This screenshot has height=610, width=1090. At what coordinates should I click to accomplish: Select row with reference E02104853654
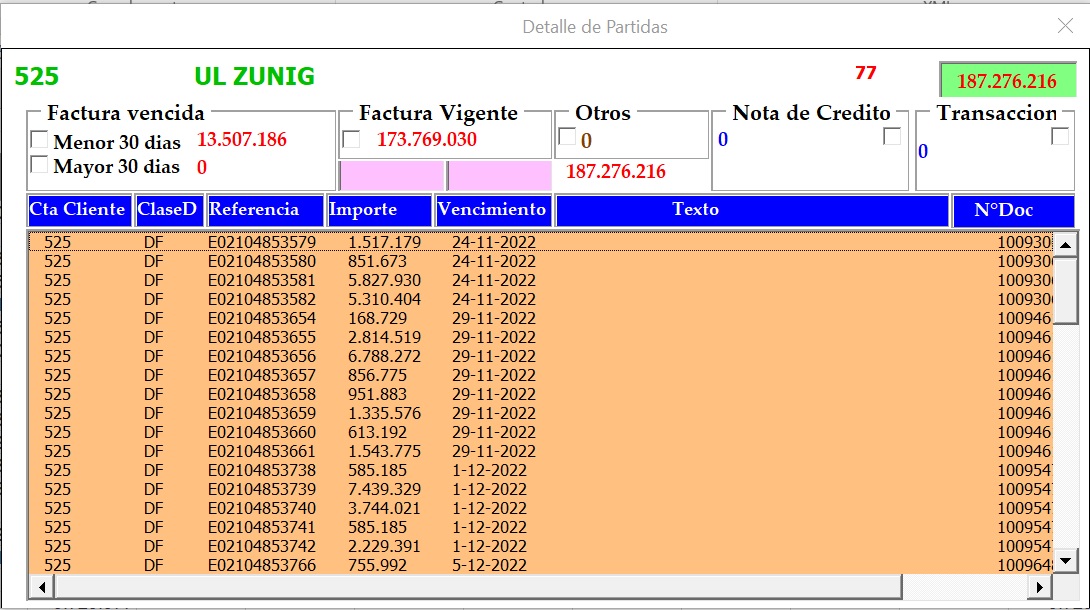coord(541,318)
